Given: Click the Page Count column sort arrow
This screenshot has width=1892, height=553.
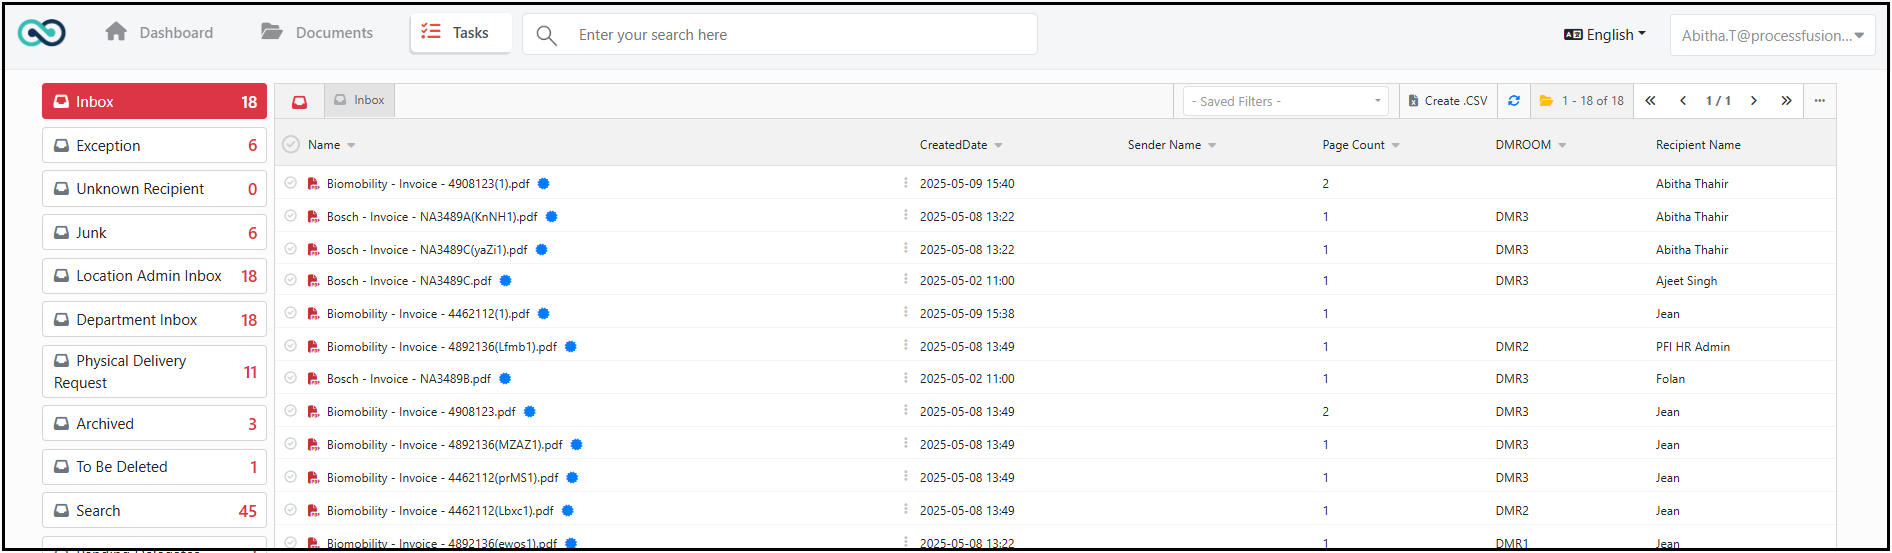Looking at the screenshot, I should pos(1396,146).
